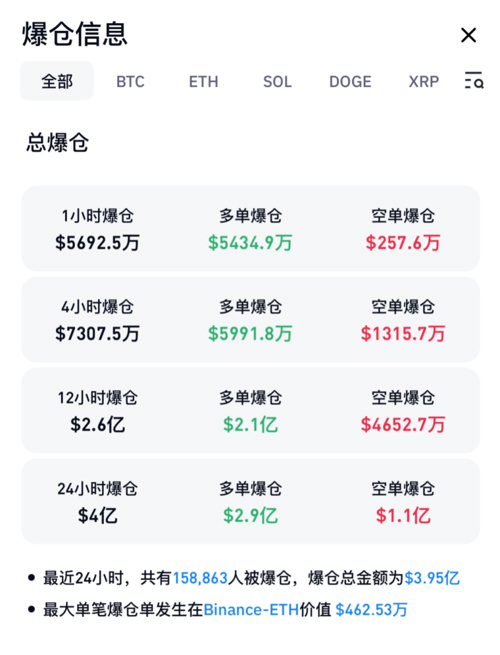Click 12-hour short liquidation $4652.7万

point(403,425)
